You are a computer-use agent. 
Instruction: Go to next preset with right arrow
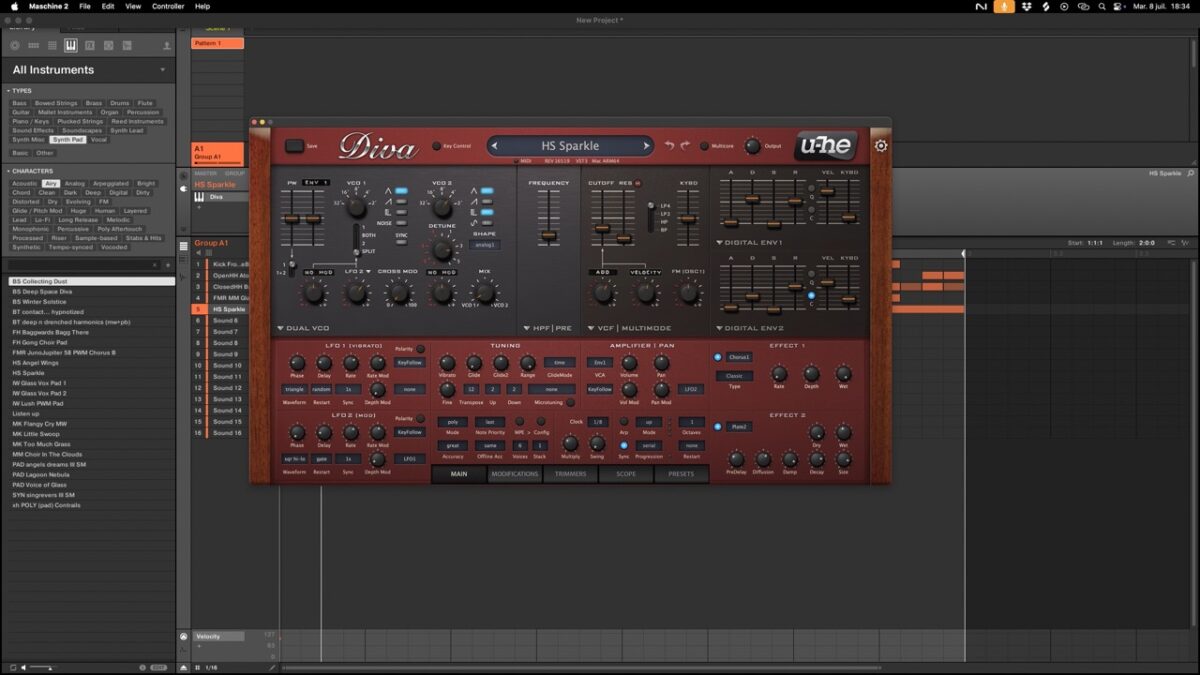(646, 146)
